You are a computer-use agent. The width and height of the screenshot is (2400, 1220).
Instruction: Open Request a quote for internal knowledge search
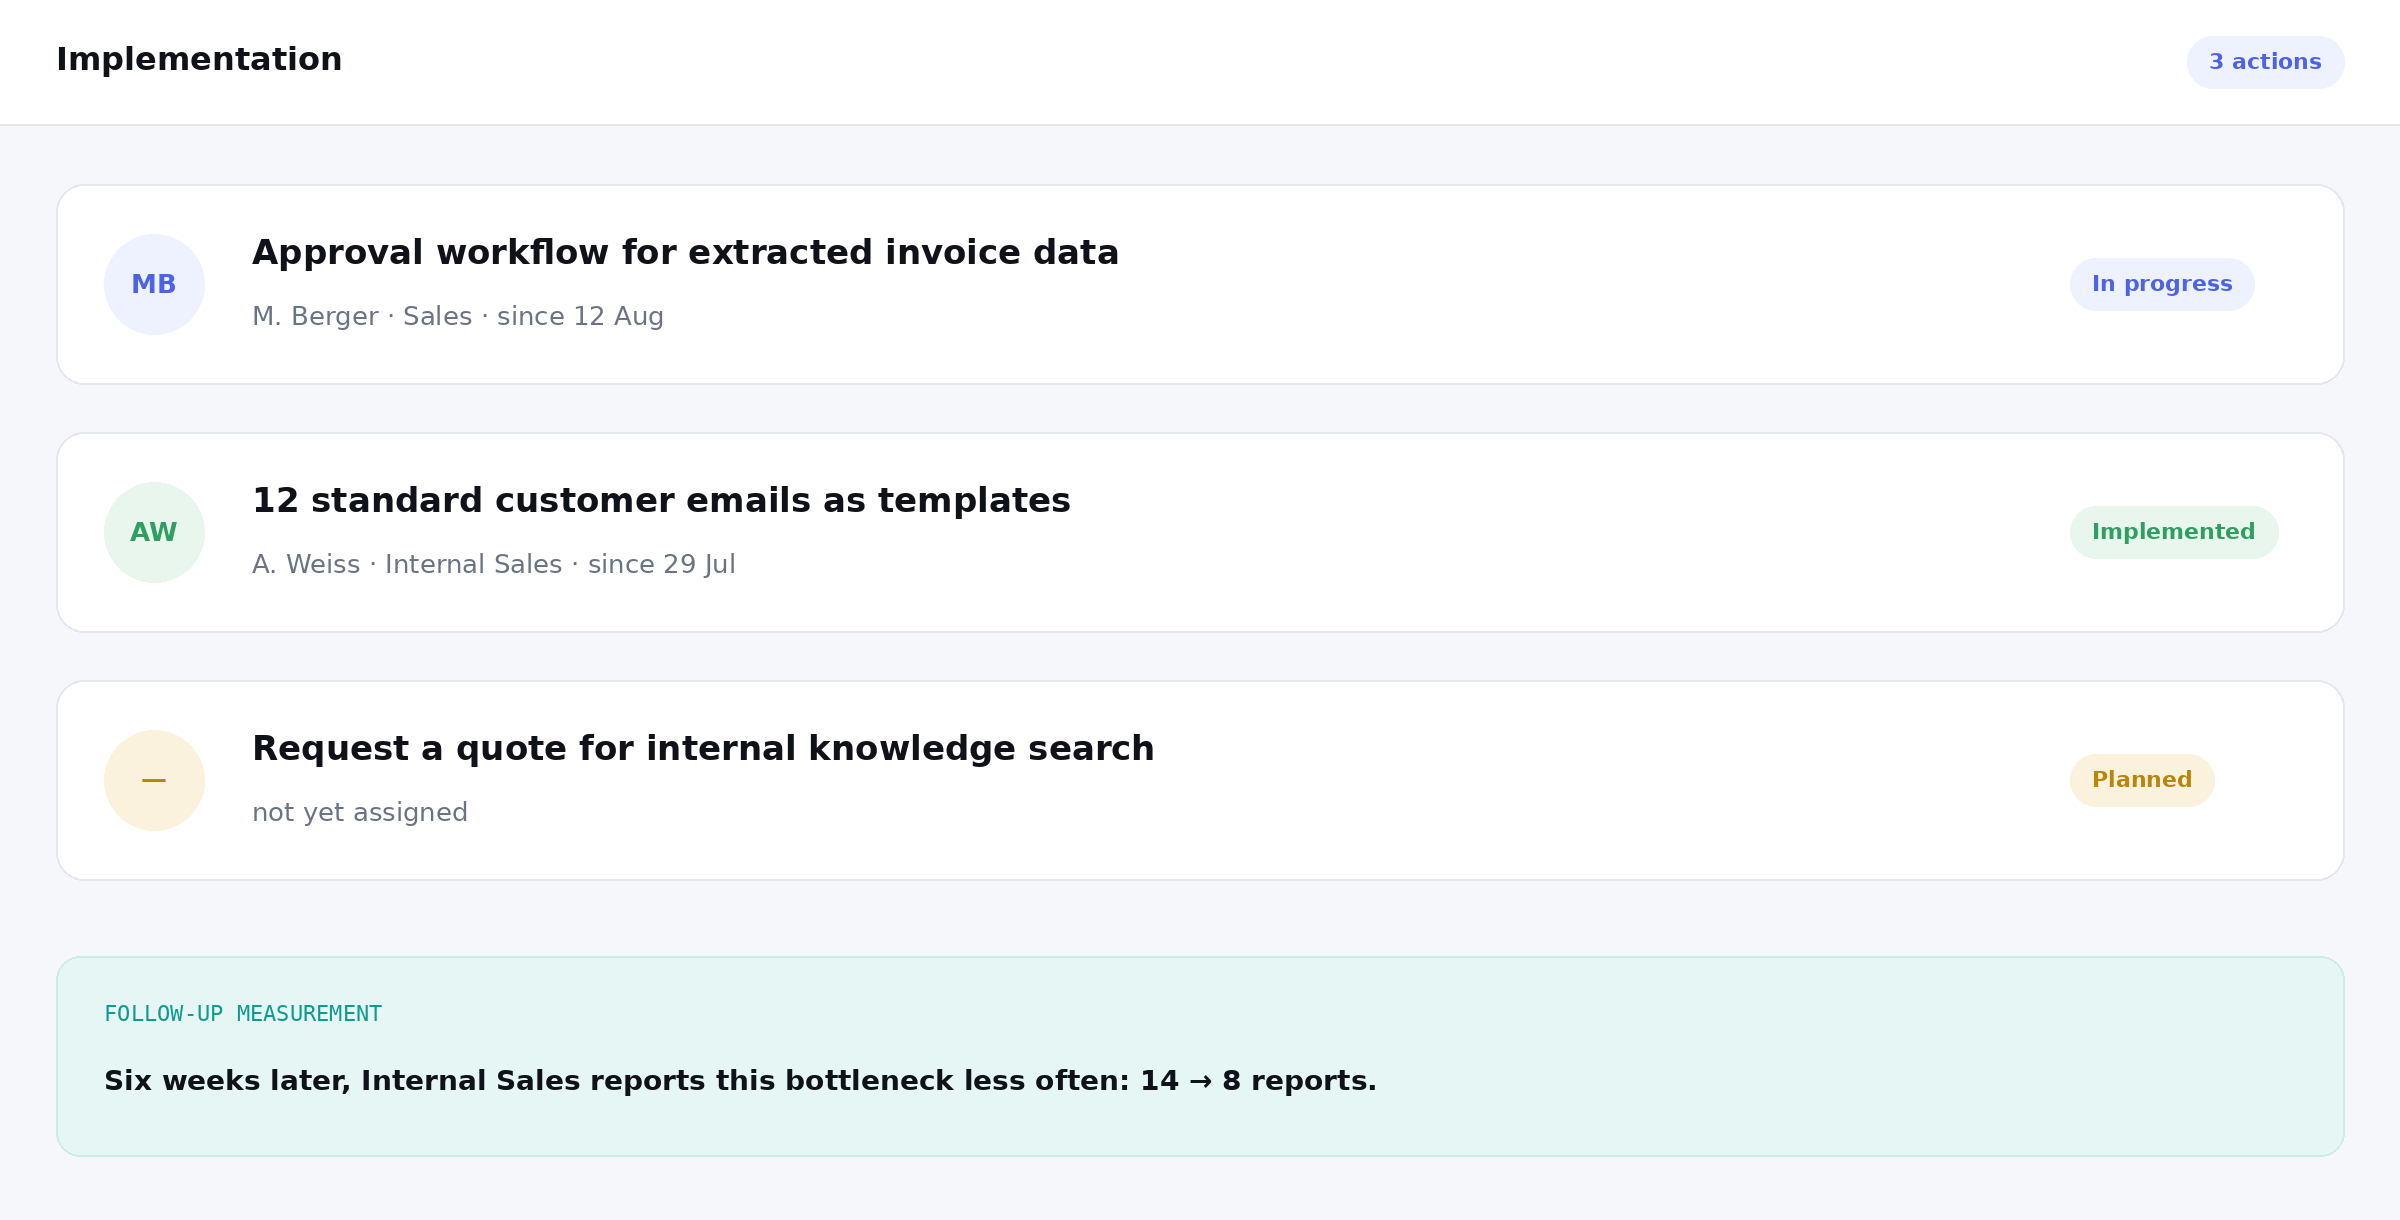pyautogui.click(x=703, y=749)
